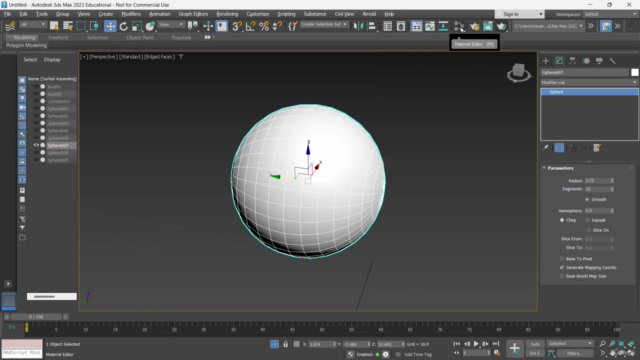Open selection filter All dropdown
The image size is (640, 360).
click(x=32, y=25)
